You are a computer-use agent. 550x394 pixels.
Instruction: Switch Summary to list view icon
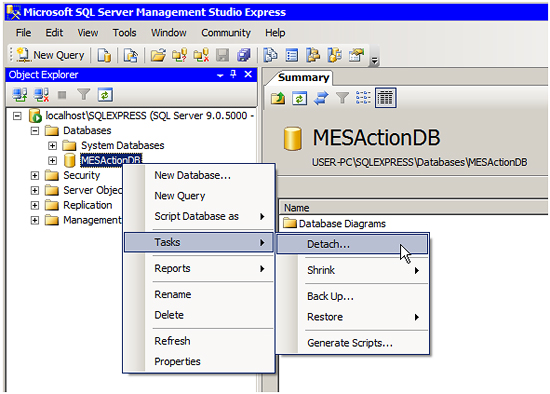pyautogui.click(x=363, y=98)
